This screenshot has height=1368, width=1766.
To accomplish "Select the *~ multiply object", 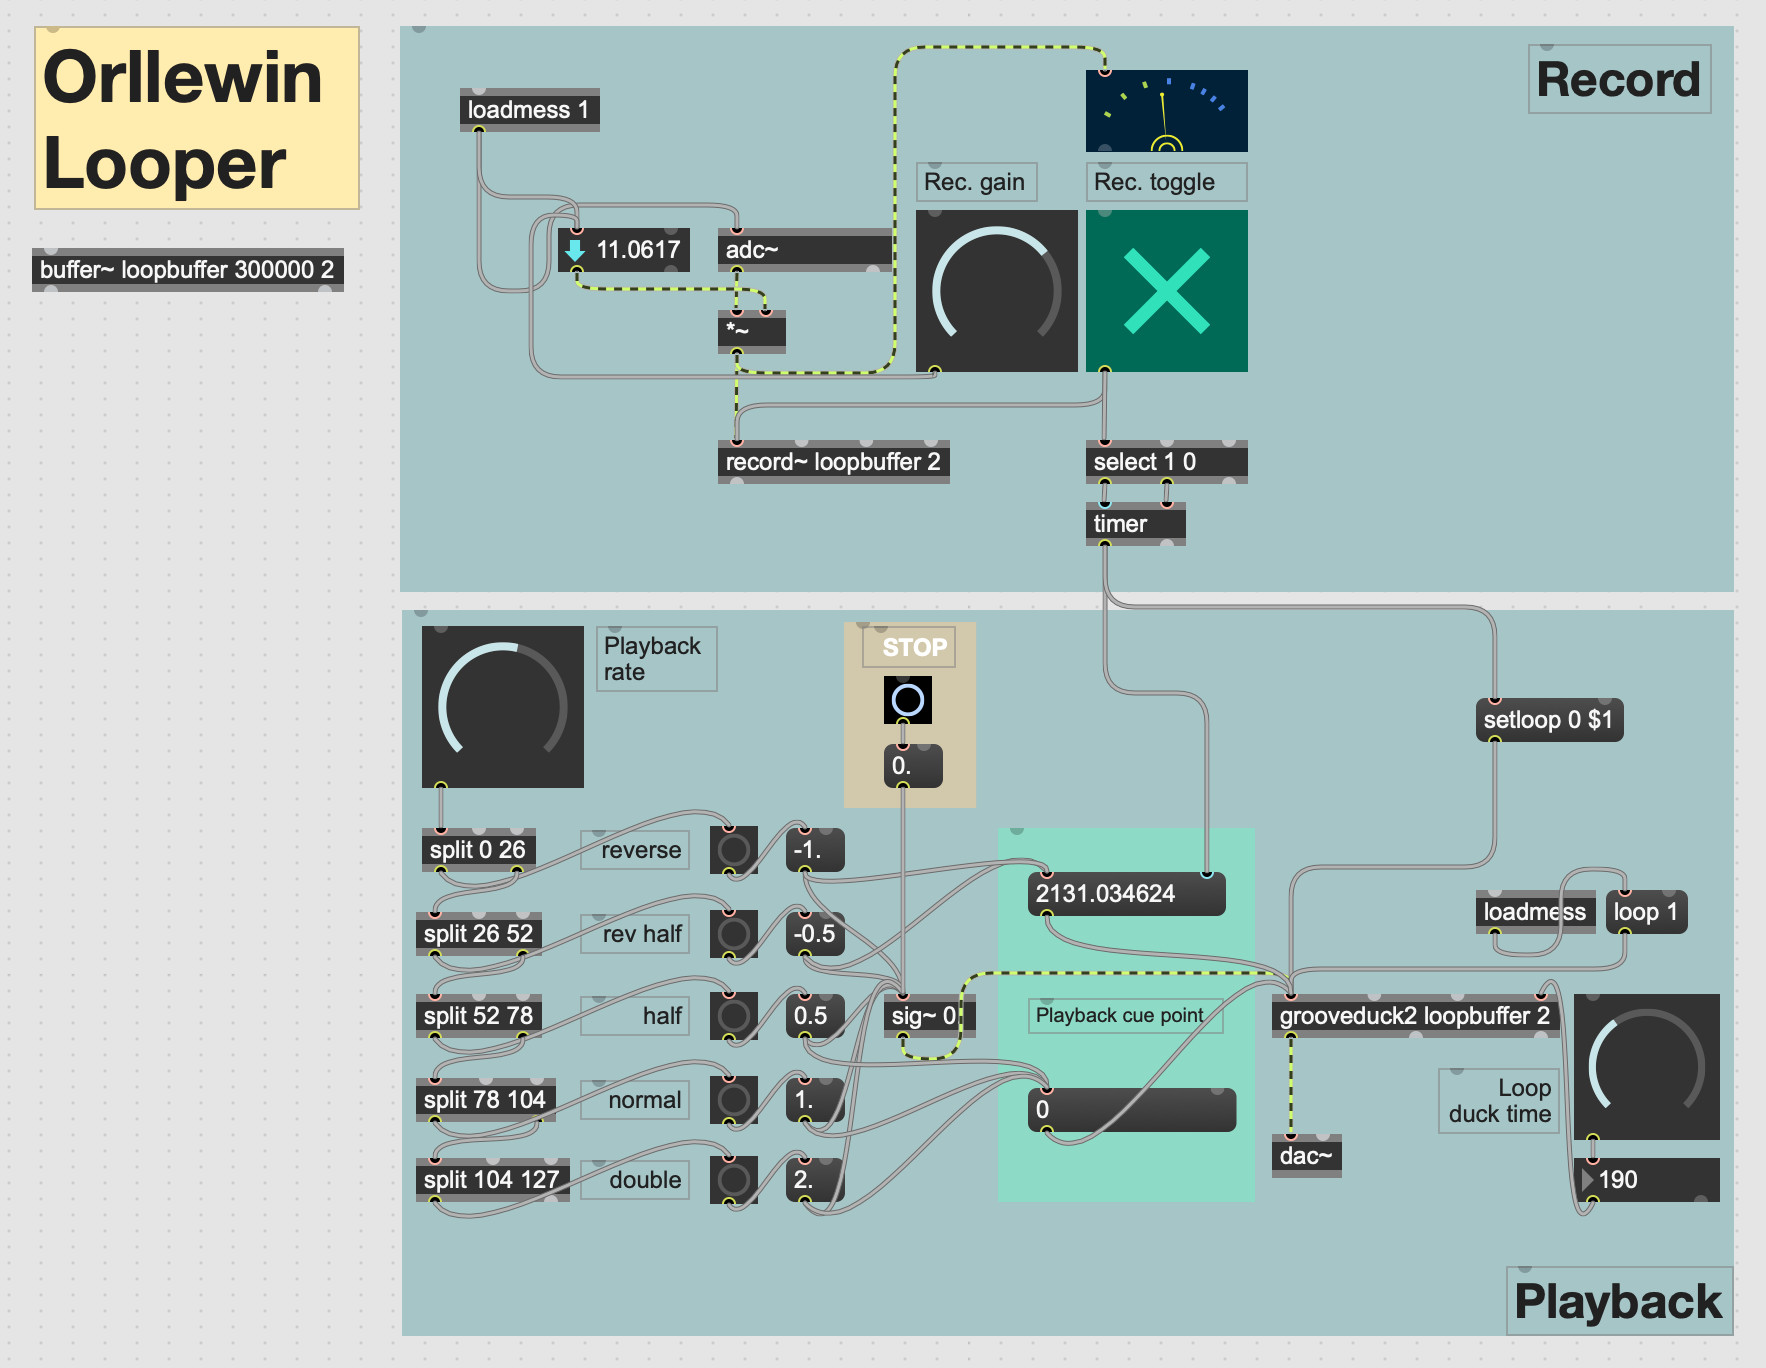I will [752, 332].
